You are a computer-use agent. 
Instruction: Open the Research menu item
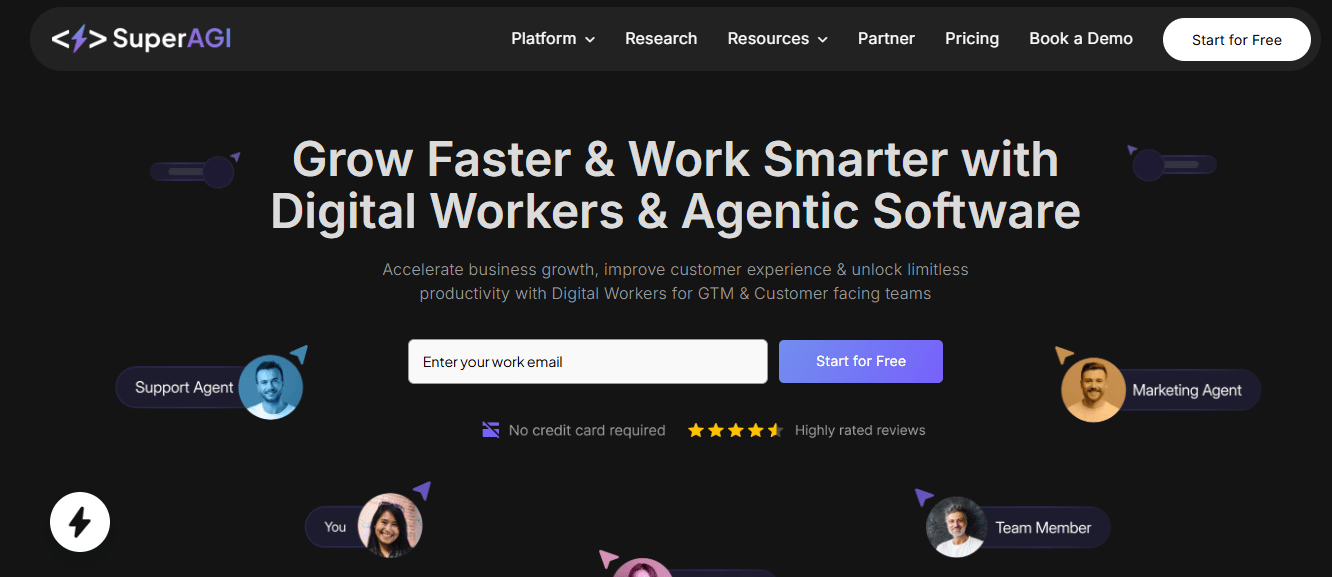pyautogui.click(x=661, y=39)
